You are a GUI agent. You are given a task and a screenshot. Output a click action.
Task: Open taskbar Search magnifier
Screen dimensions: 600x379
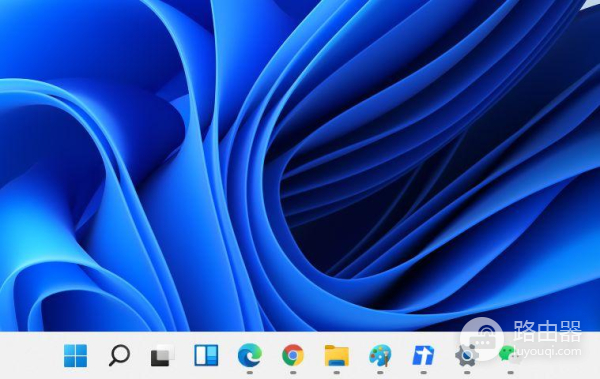(x=119, y=355)
